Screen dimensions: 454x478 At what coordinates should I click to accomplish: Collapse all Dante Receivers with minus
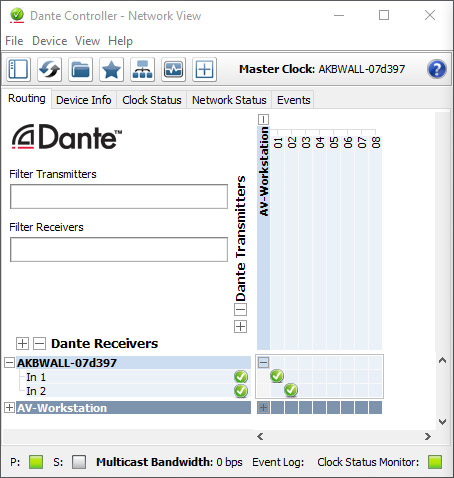tap(39, 343)
